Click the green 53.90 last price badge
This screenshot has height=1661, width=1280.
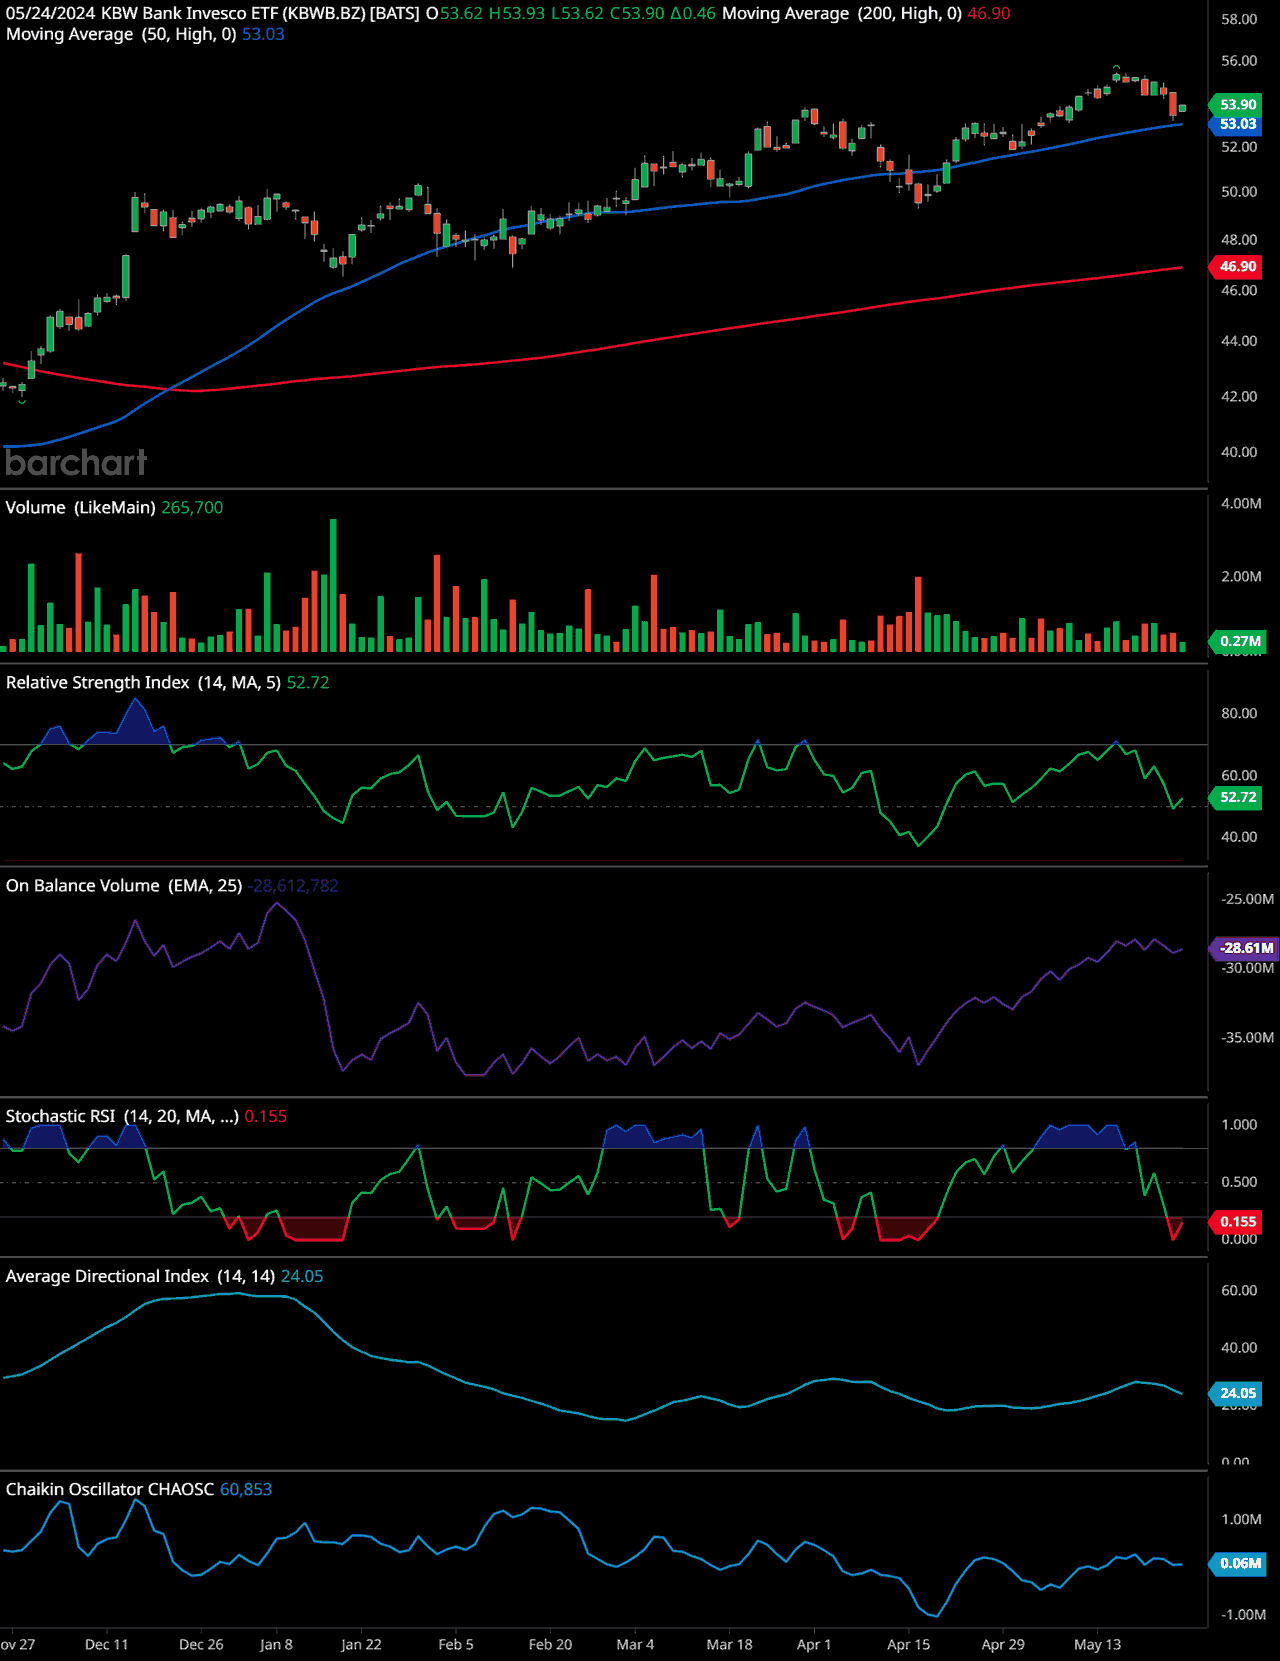(1237, 105)
